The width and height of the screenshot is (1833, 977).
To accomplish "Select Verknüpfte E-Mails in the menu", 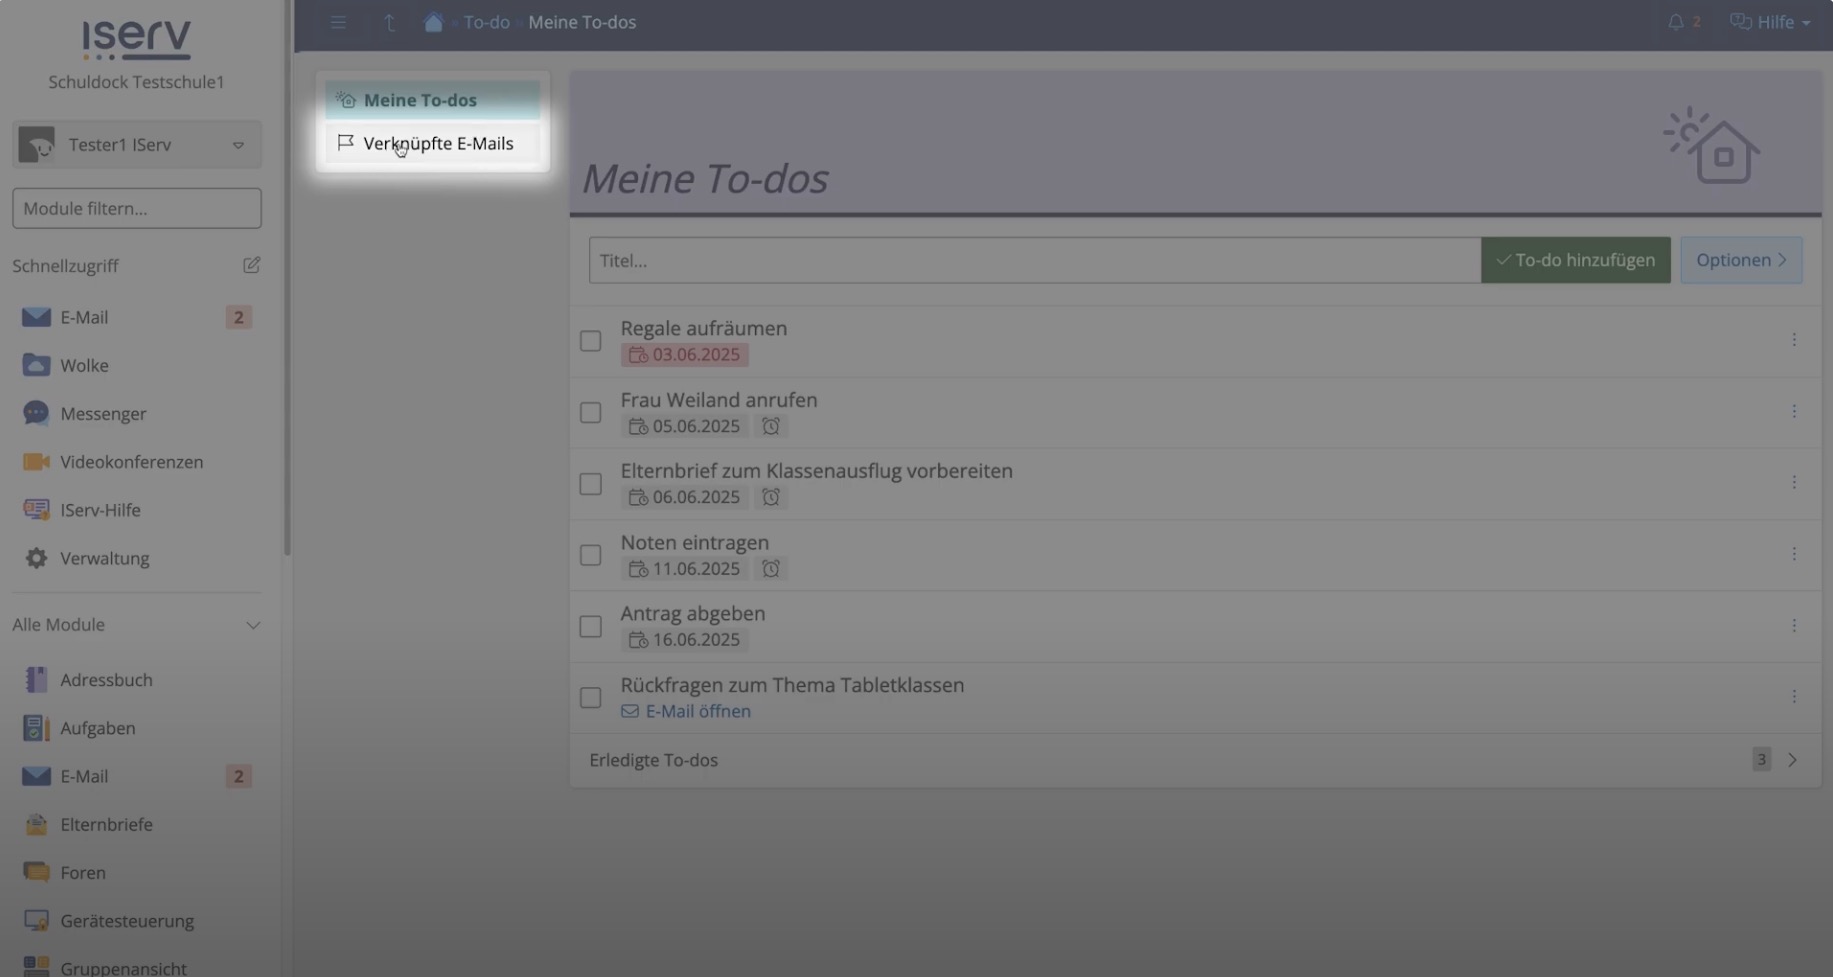I will [437, 143].
